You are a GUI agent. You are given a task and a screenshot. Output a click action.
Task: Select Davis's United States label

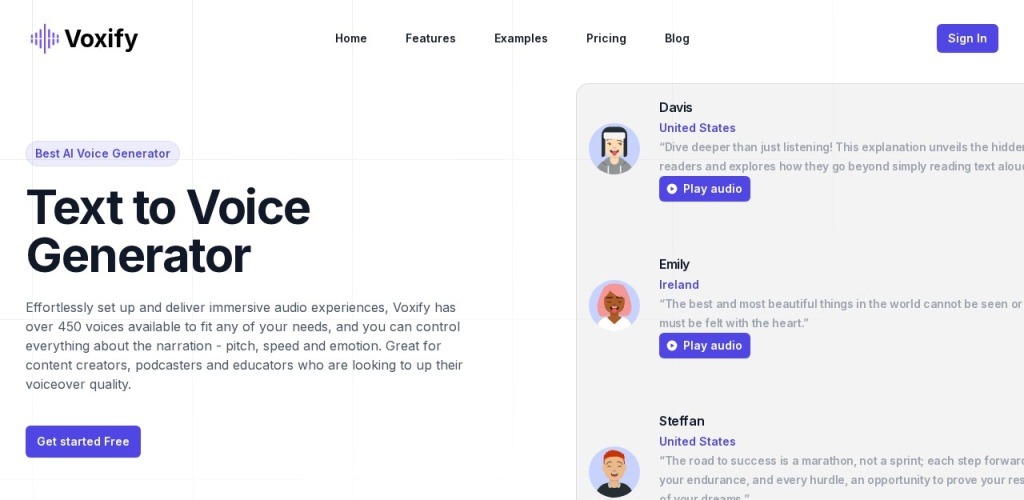coord(697,128)
